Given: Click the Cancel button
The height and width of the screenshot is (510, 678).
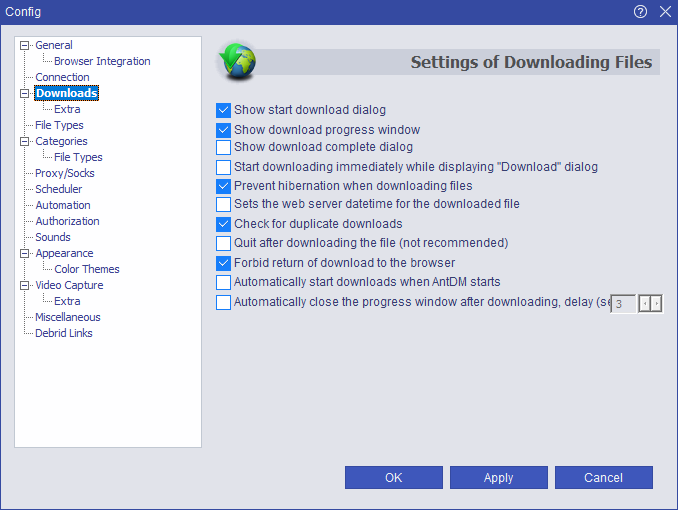Looking at the screenshot, I should pyautogui.click(x=604, y=478).
